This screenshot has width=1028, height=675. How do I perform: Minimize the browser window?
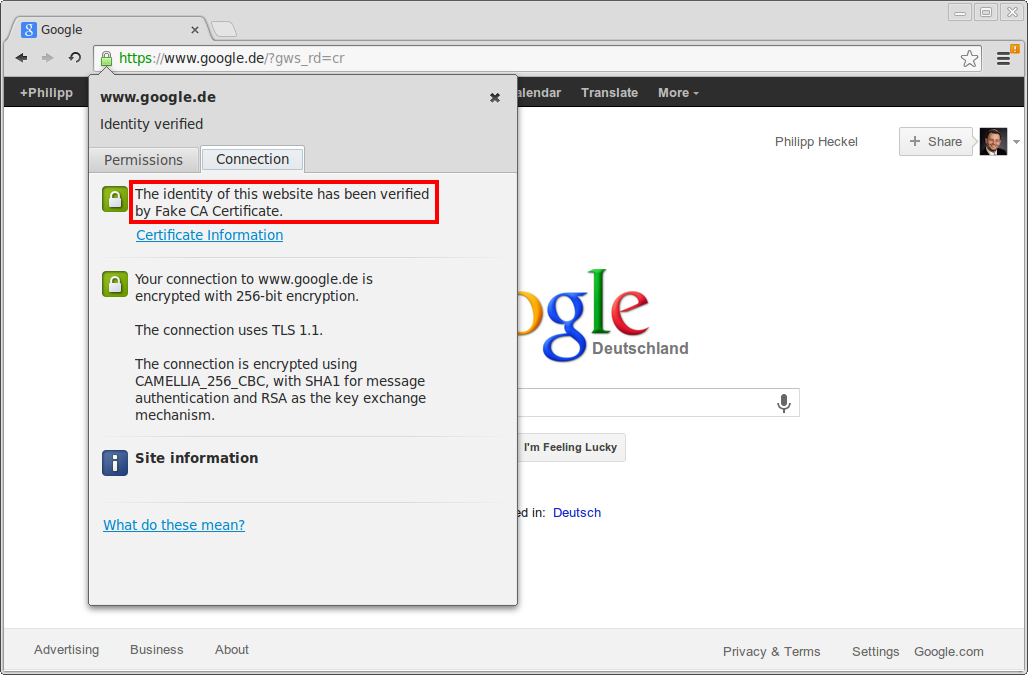(960, 12)
